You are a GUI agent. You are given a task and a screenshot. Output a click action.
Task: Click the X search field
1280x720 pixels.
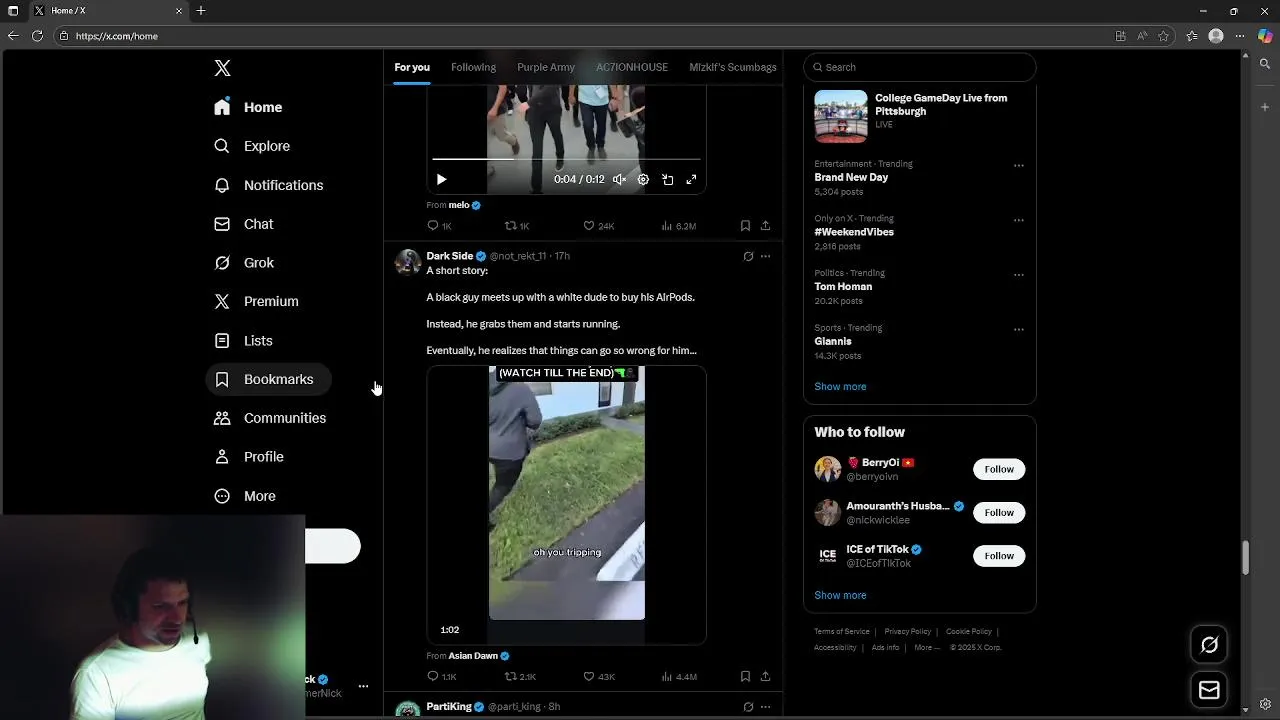pyautogui.click(x=920, y=67)
